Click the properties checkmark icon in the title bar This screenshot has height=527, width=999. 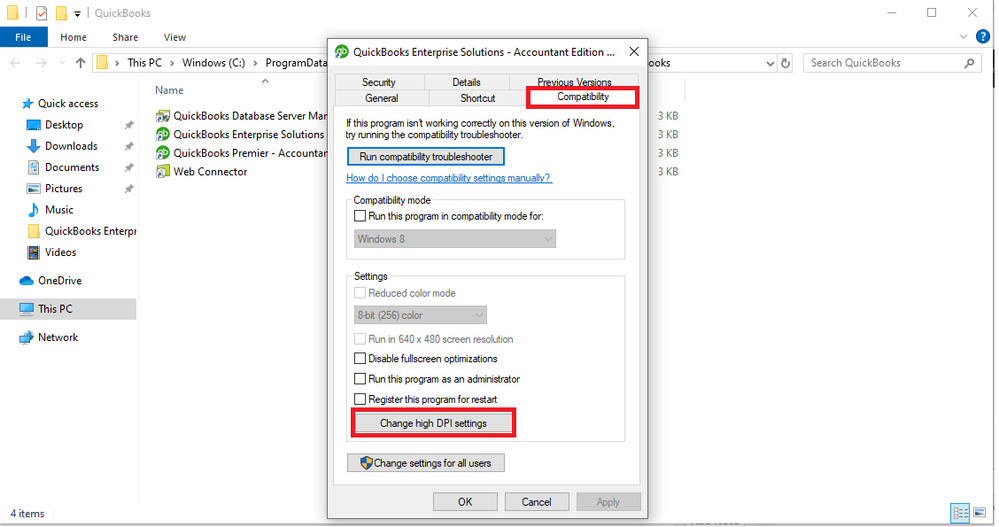(x=41, y=13)
